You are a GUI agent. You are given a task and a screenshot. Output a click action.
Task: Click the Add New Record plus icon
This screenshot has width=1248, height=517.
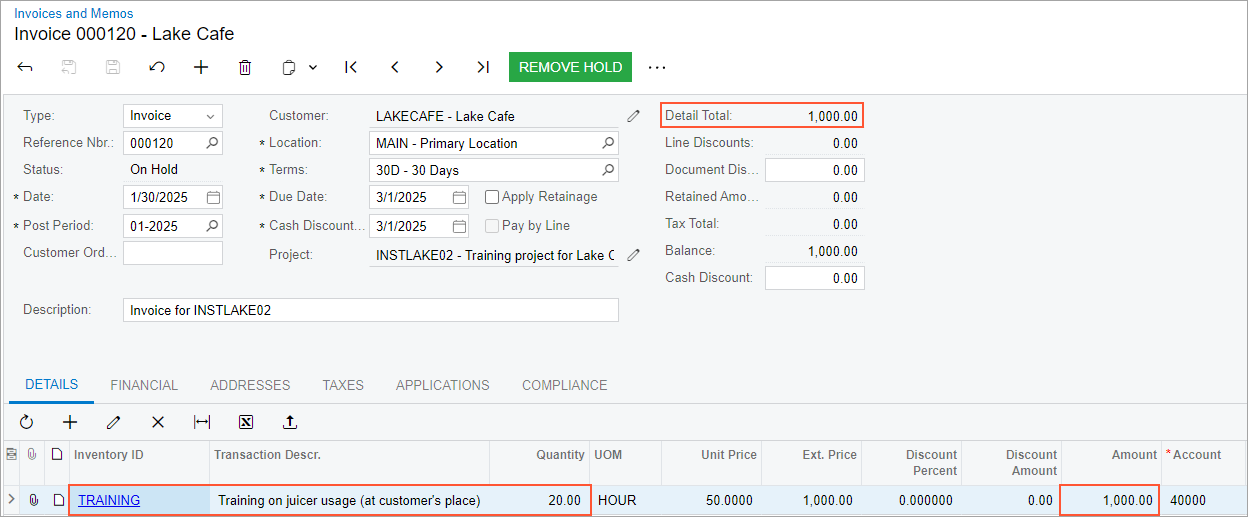pyautogui.click(x=201, y=67)
